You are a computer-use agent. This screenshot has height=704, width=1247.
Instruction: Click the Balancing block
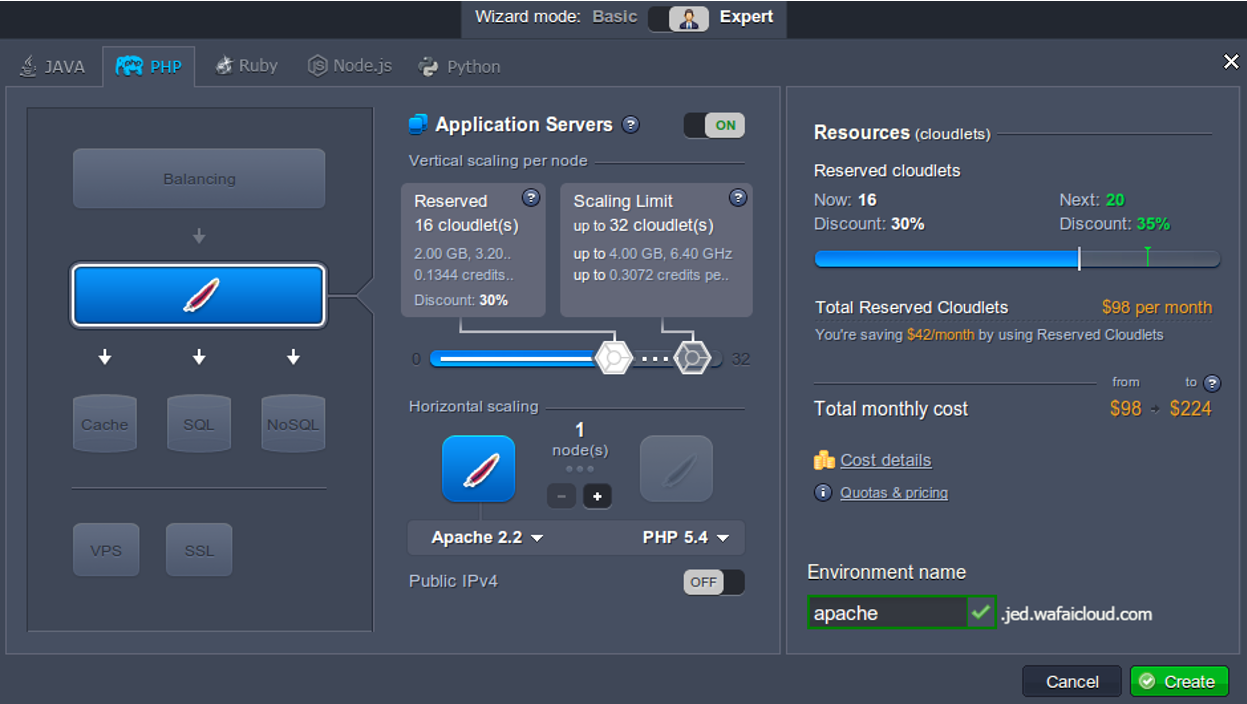click(199, 178)
